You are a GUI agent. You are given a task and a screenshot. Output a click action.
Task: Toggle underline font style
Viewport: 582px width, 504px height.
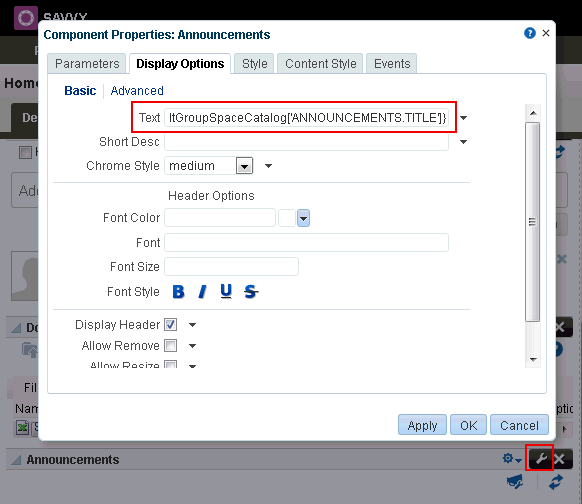click(x=226, y=291)
